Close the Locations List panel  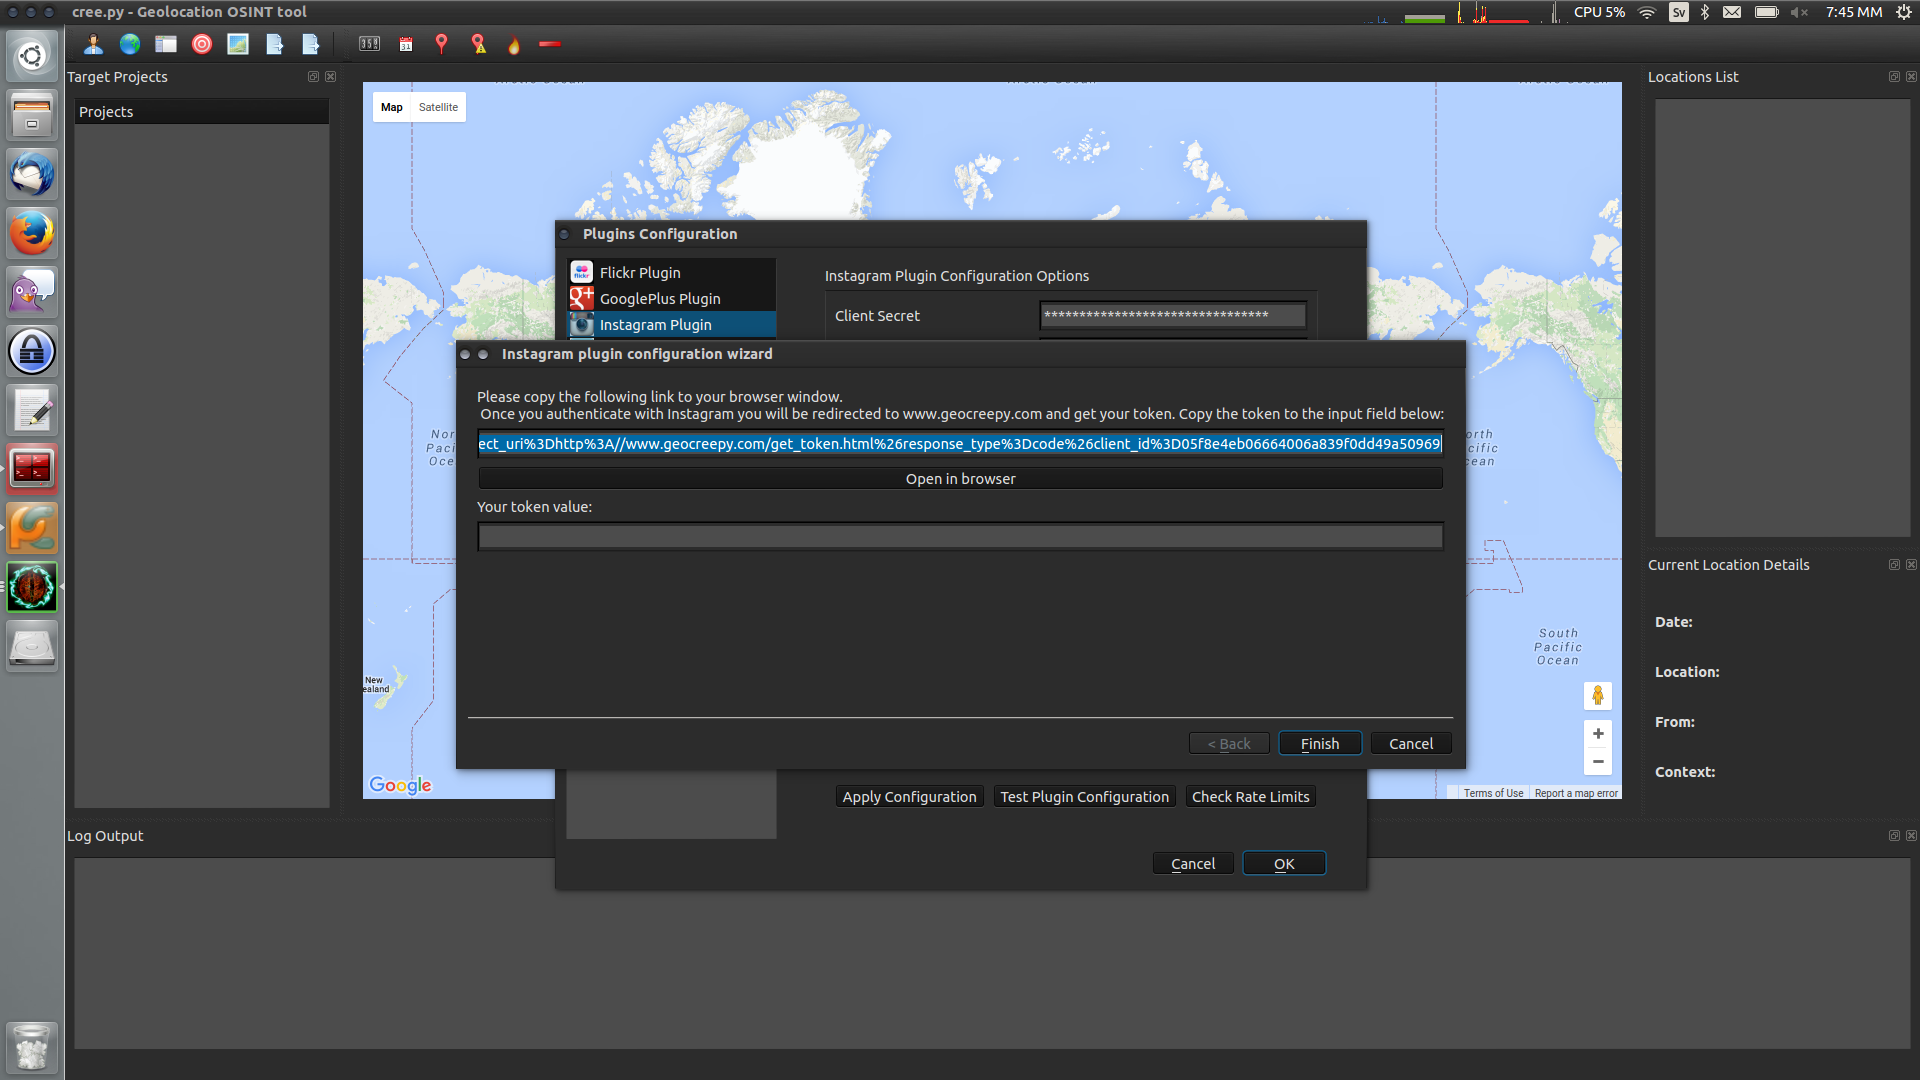1911,76
